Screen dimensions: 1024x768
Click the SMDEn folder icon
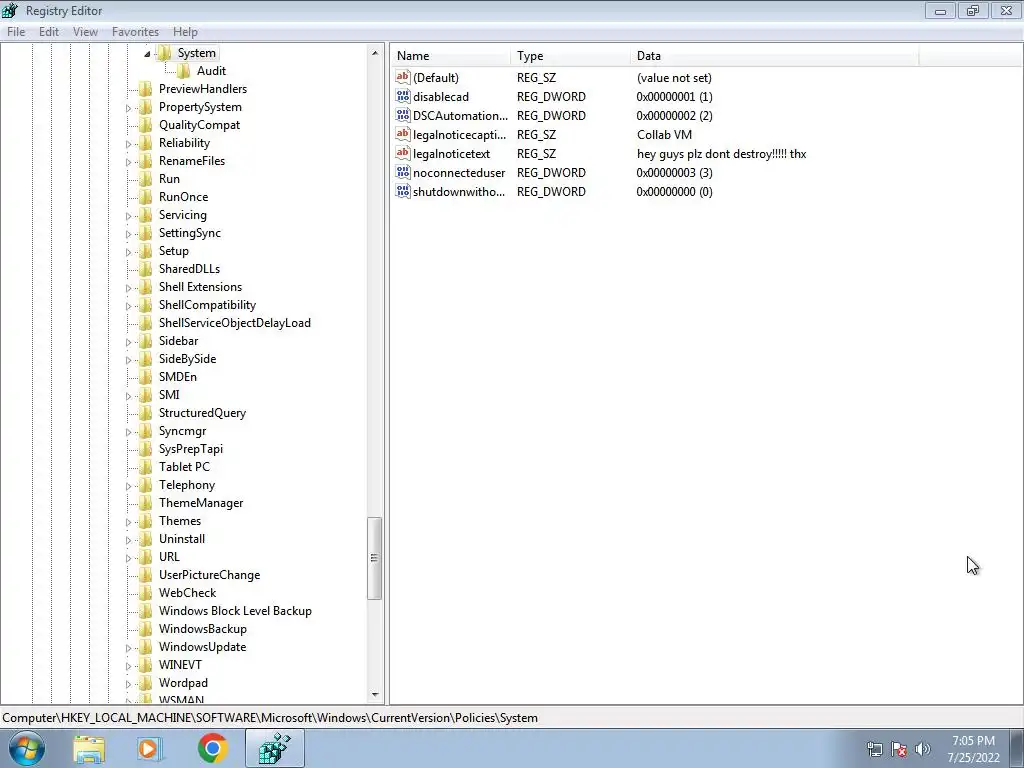pos(146,377)
